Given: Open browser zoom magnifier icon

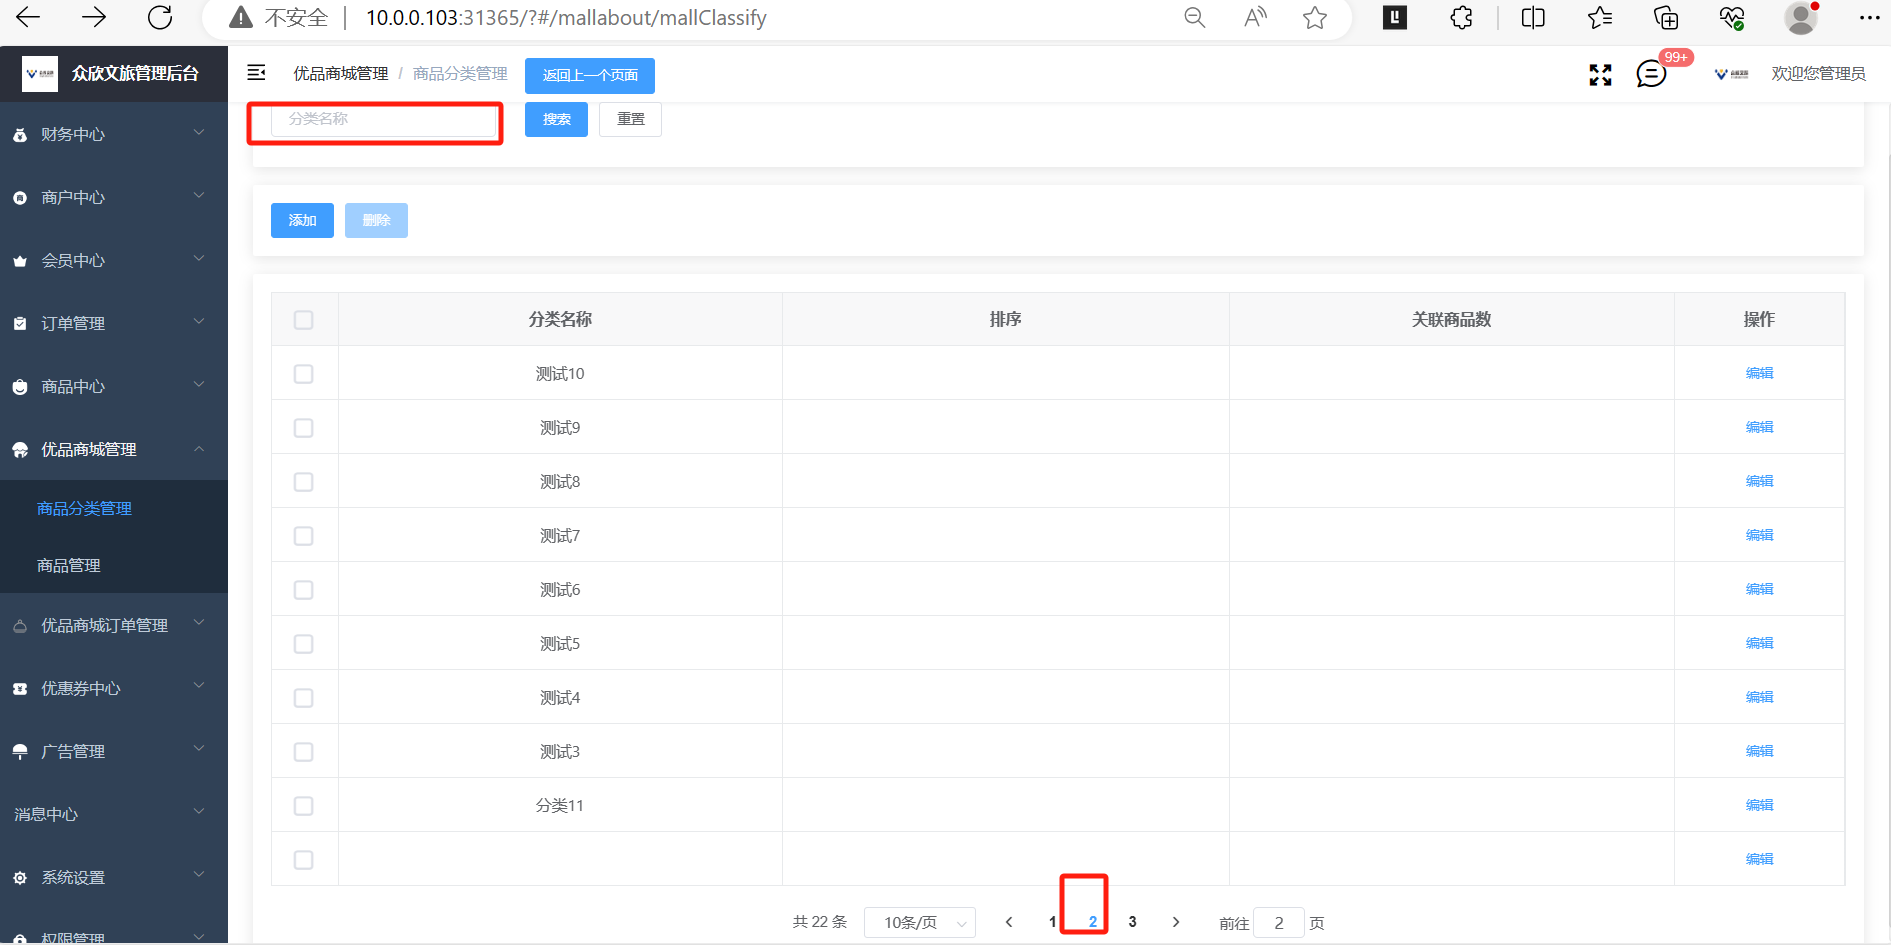Looking at the screenshot, I should (x=1194, y=17).
